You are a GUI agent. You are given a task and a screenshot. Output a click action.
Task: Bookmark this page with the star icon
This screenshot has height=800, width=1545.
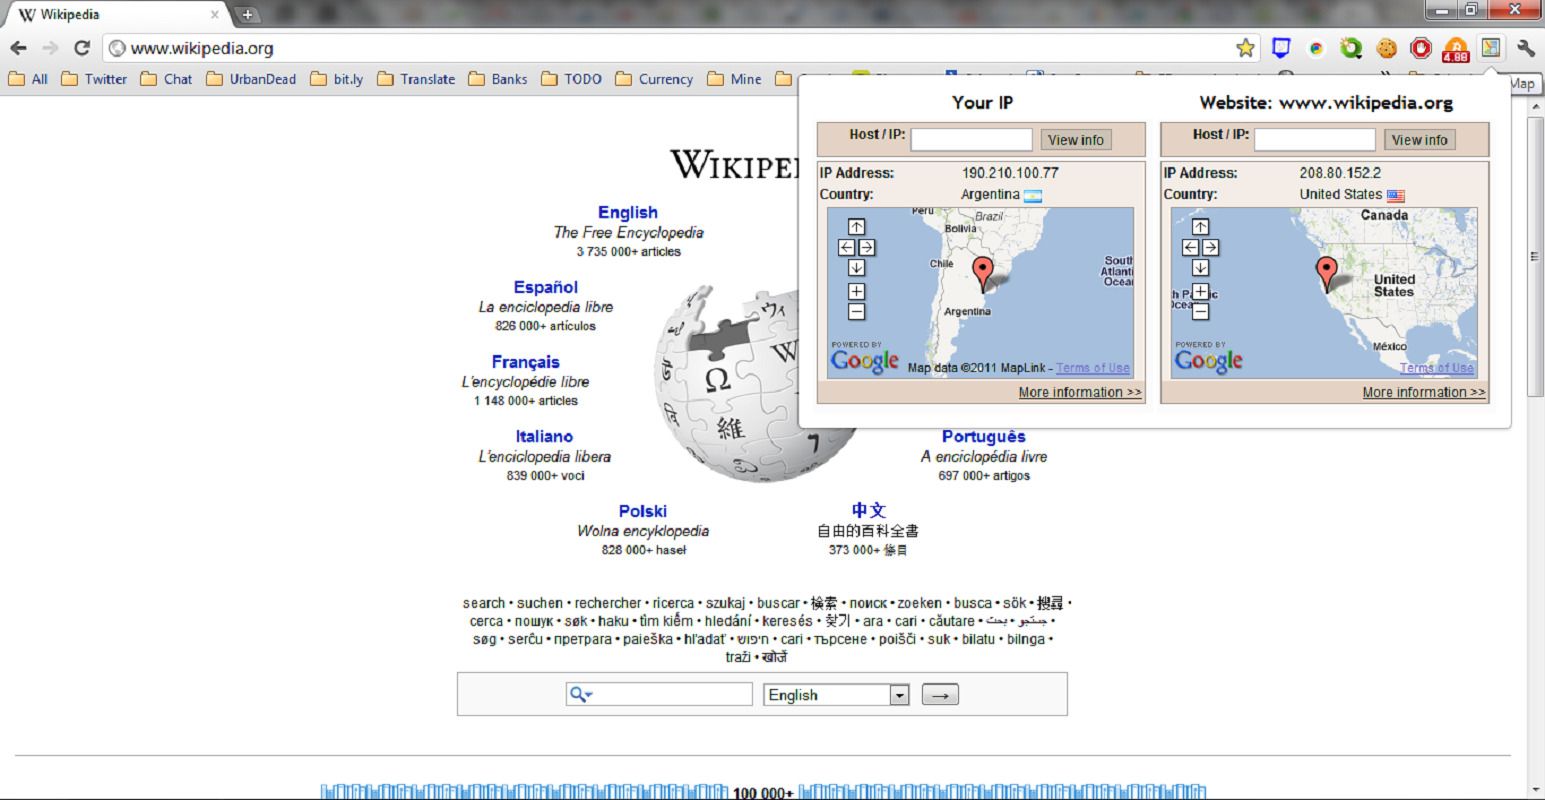[1245, 48]
